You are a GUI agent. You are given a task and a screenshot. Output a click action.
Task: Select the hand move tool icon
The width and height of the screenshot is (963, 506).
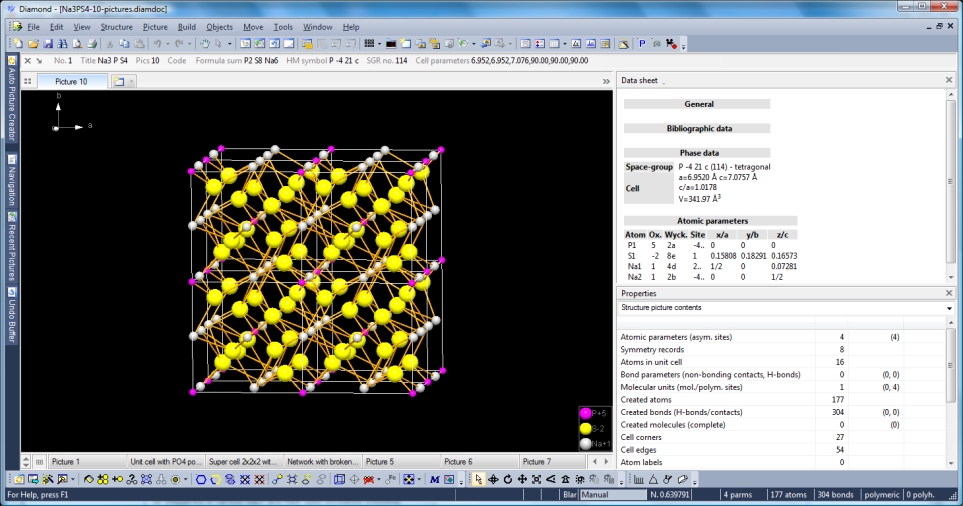[x=204, y=44]
